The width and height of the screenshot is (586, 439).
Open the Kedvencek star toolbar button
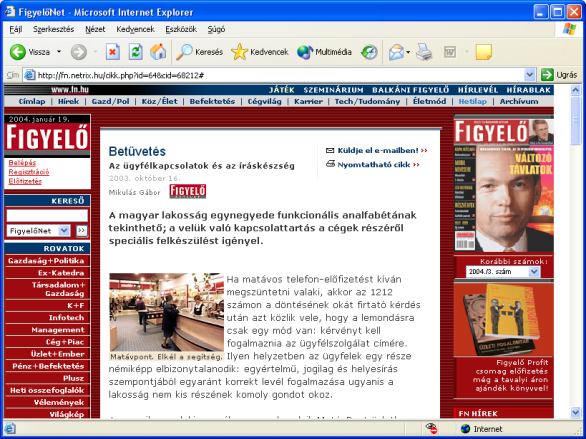260,52
